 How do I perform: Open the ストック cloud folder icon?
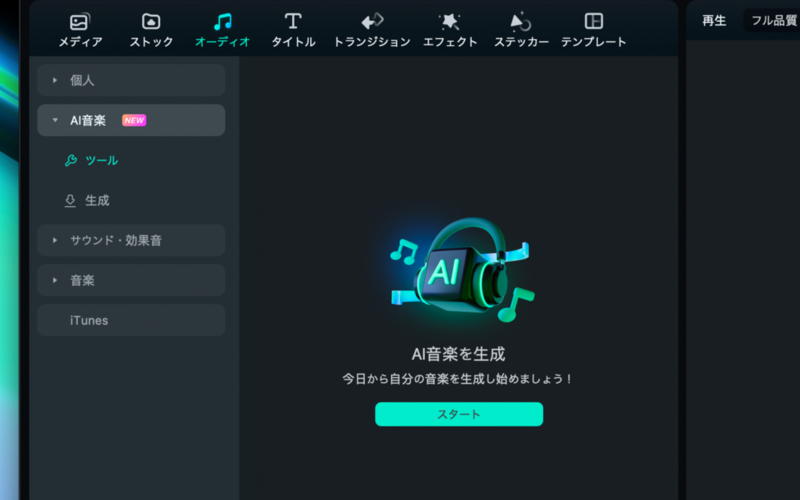tap(151, 22)
